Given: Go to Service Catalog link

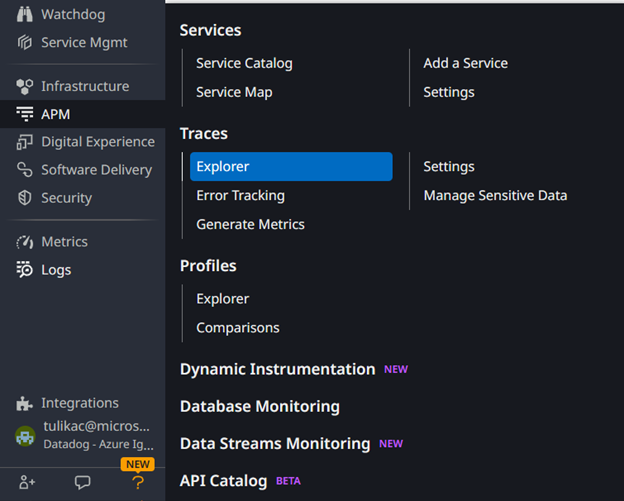Looking at the screenshot, I should [244, 63].
